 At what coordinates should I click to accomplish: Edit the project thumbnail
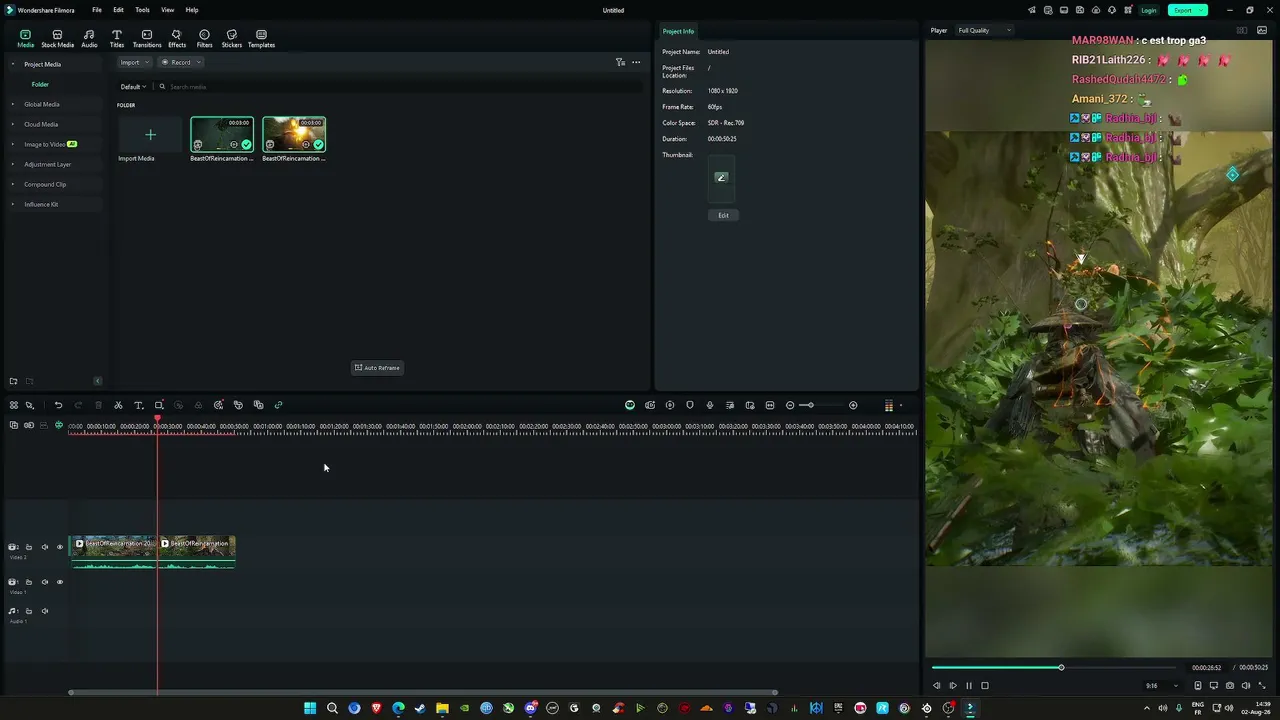click(723, 215)
